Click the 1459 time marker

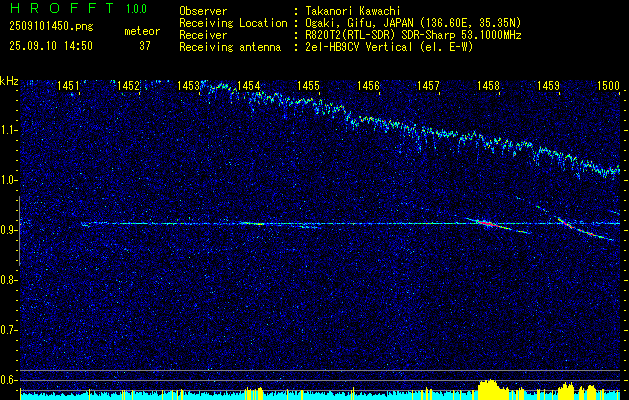(x=548, y=85)
